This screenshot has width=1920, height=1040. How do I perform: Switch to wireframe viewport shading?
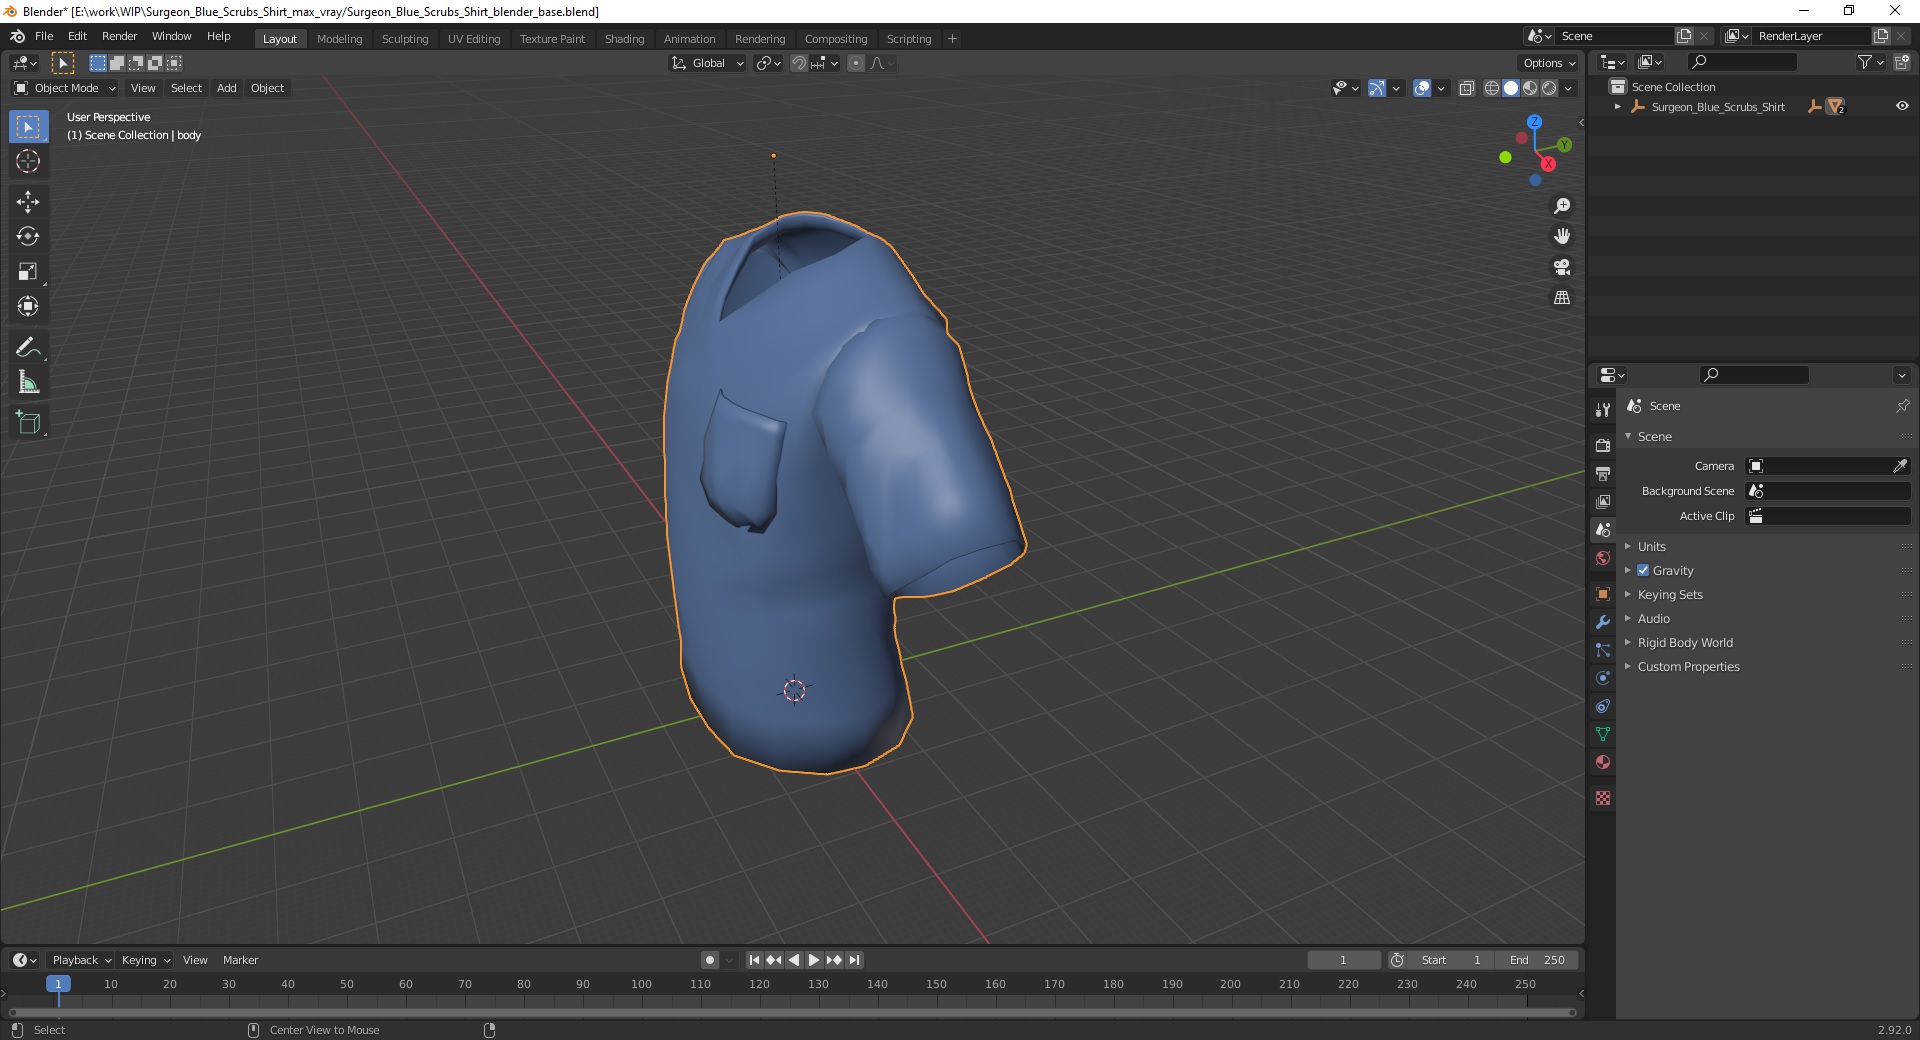tap(1492, 88)
